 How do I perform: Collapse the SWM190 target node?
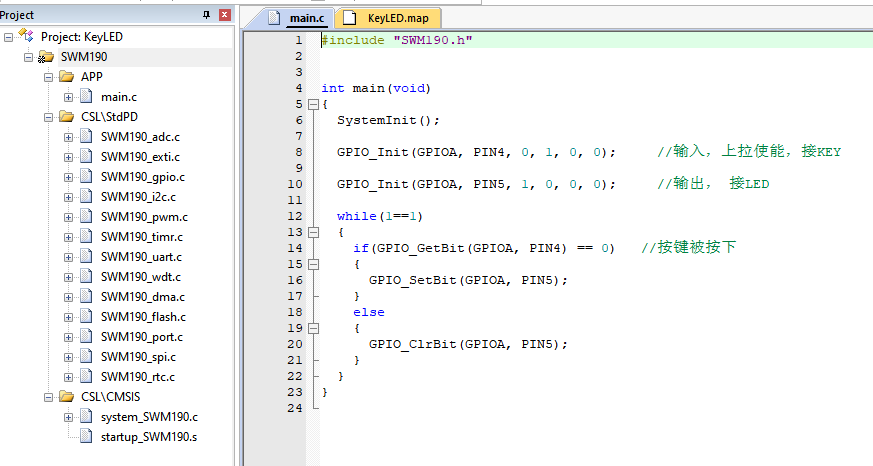[28, 57]
